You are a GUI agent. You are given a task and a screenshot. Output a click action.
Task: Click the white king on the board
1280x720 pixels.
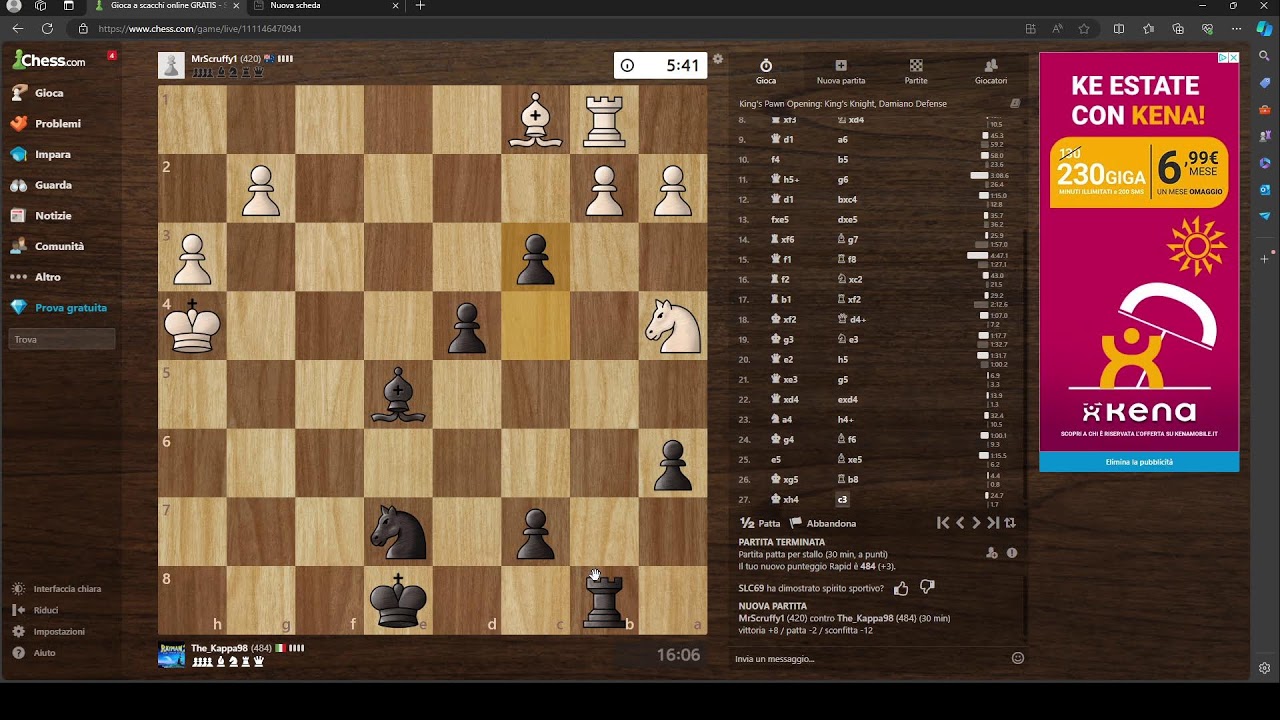192,326
